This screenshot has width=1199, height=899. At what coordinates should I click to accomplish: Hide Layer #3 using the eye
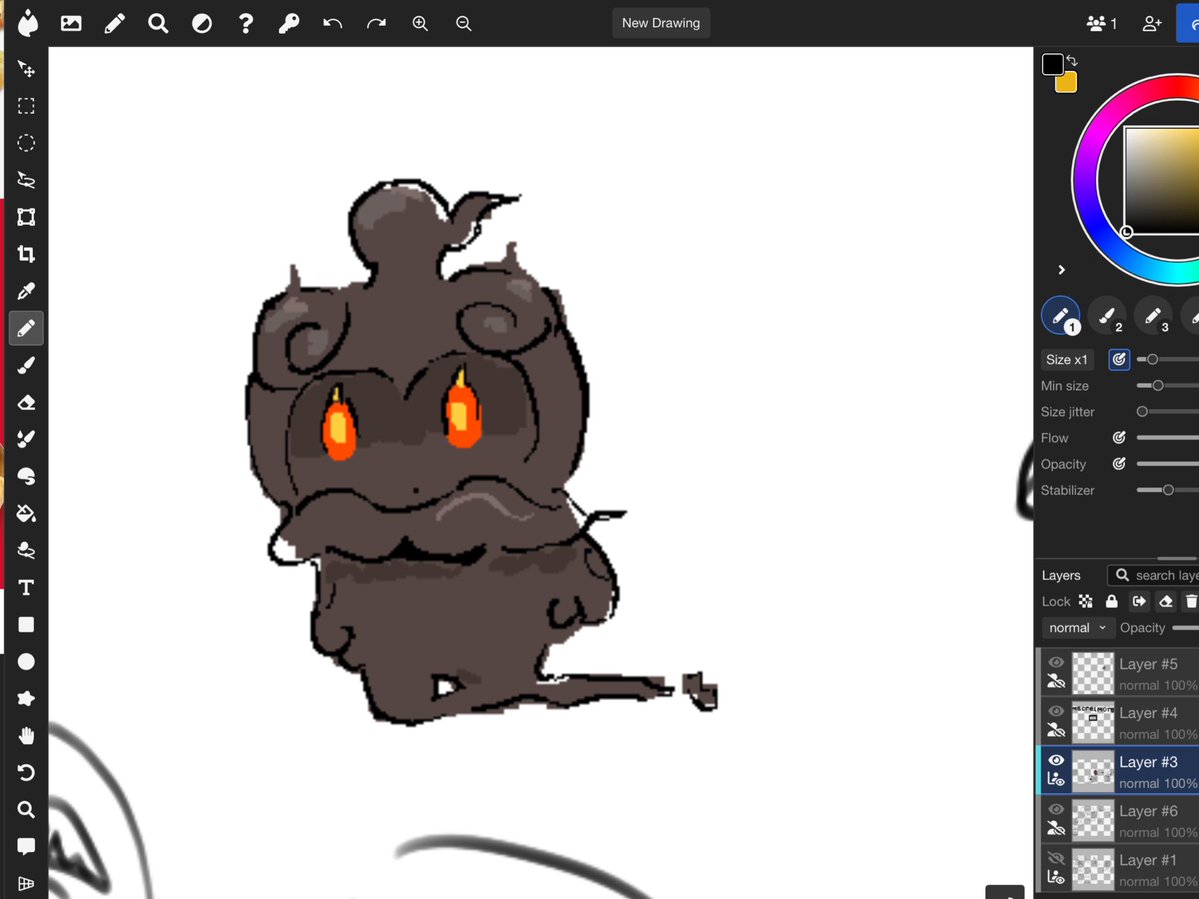pyautogui.click(x=1056, y=760)
